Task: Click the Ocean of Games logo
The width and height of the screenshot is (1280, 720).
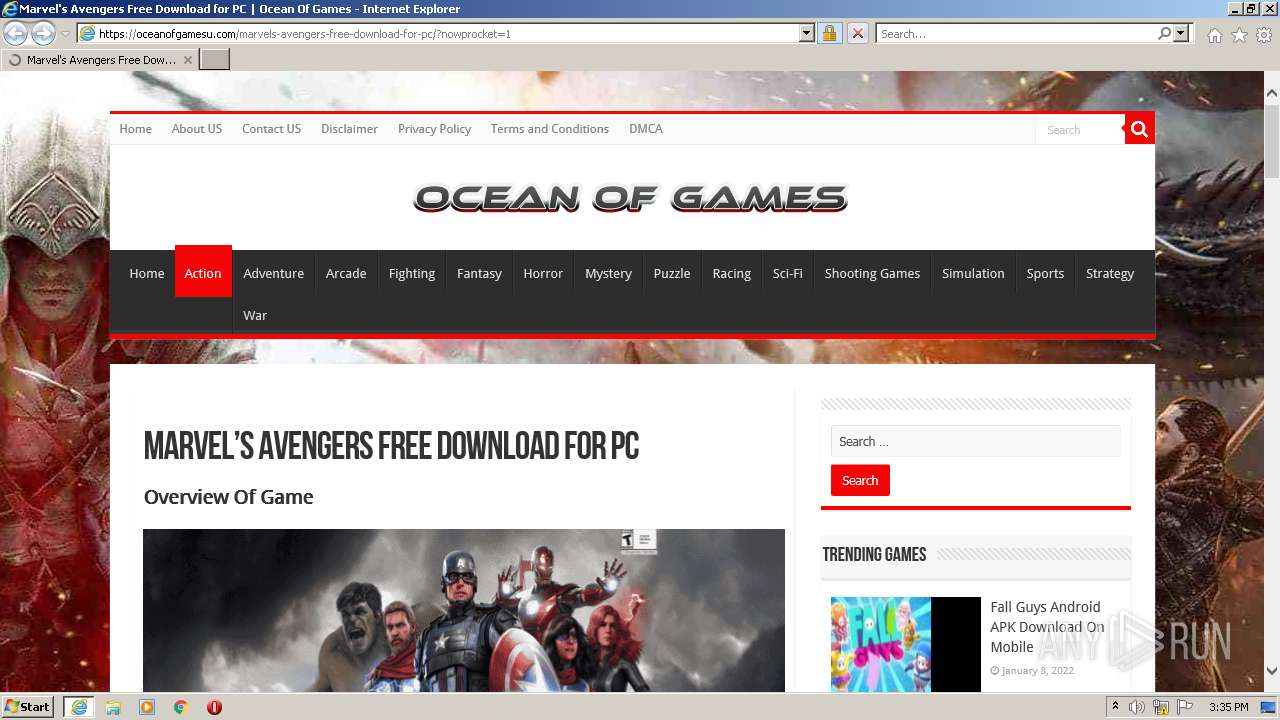Action: click(x=630, y=198)
